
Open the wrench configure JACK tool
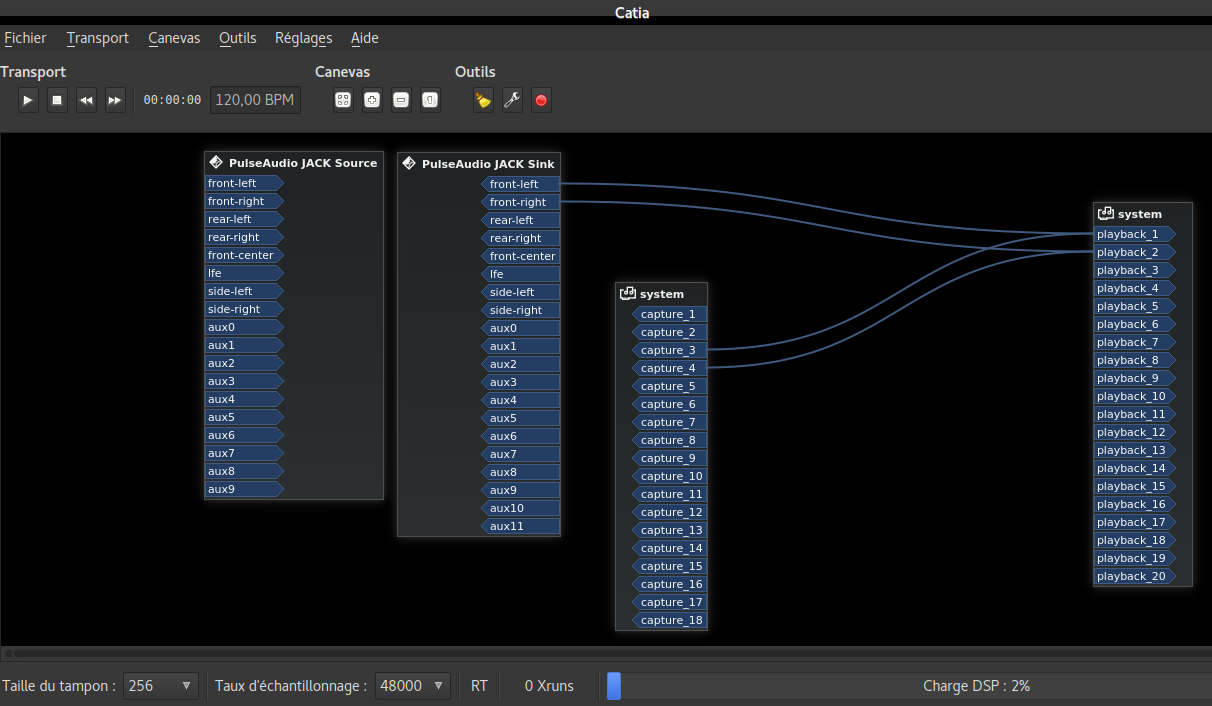(x=512, y=100)
